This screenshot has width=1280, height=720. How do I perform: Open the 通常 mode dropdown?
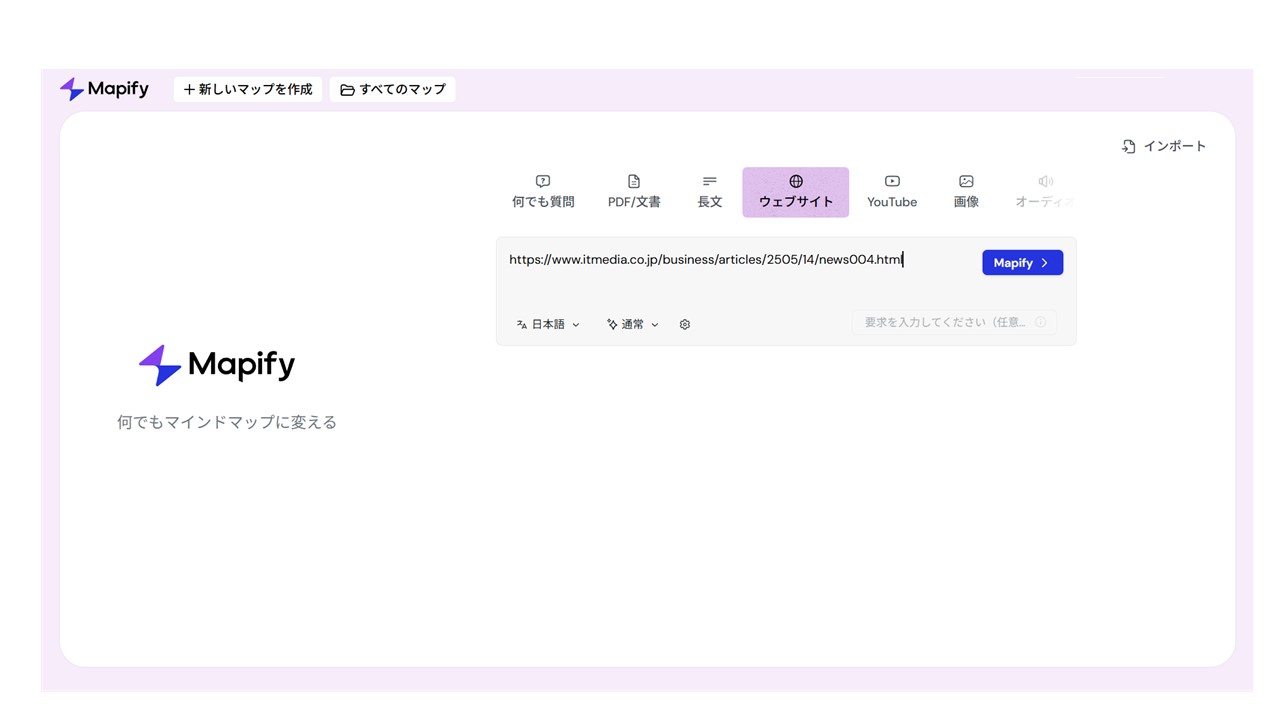pos(633,324)
